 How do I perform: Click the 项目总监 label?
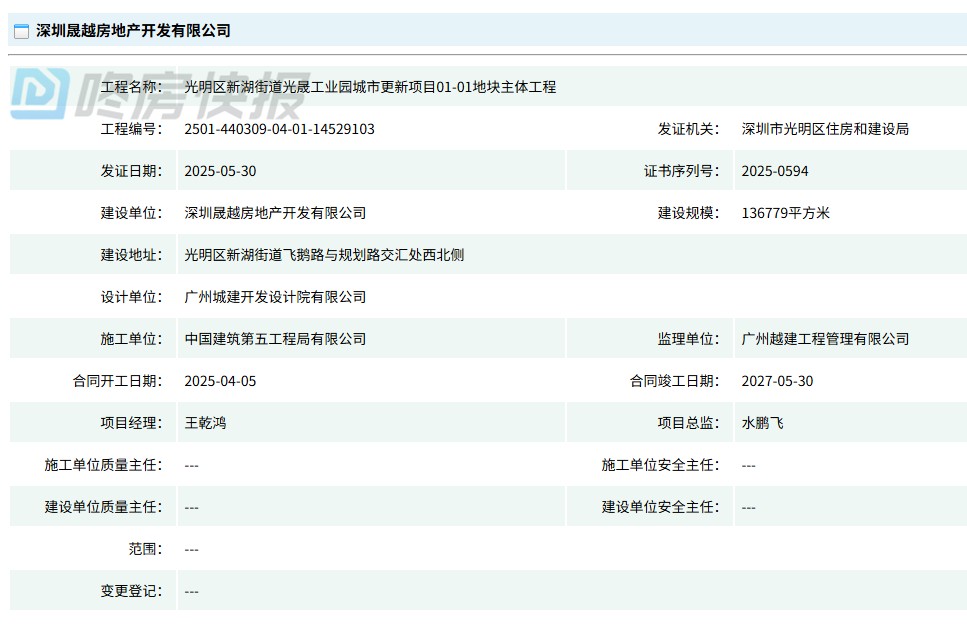tap(688, 423)
